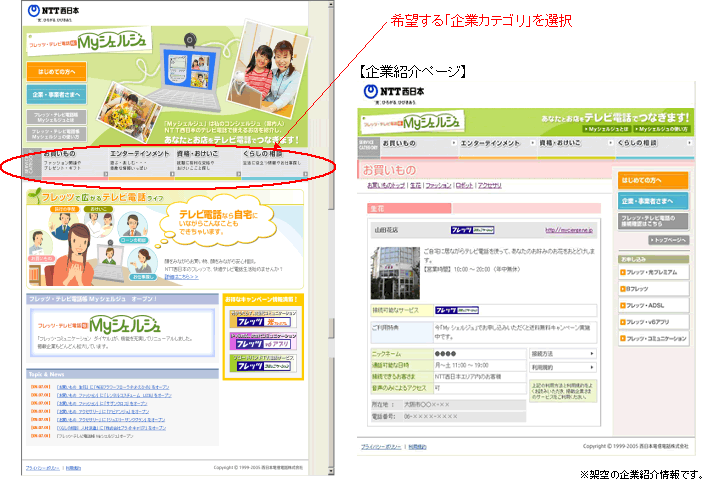The width and height of the screenshot is (702, 479).
Task: Open the フレッツ 光プレミアム campaign banner
Action: tap(263, 319)
